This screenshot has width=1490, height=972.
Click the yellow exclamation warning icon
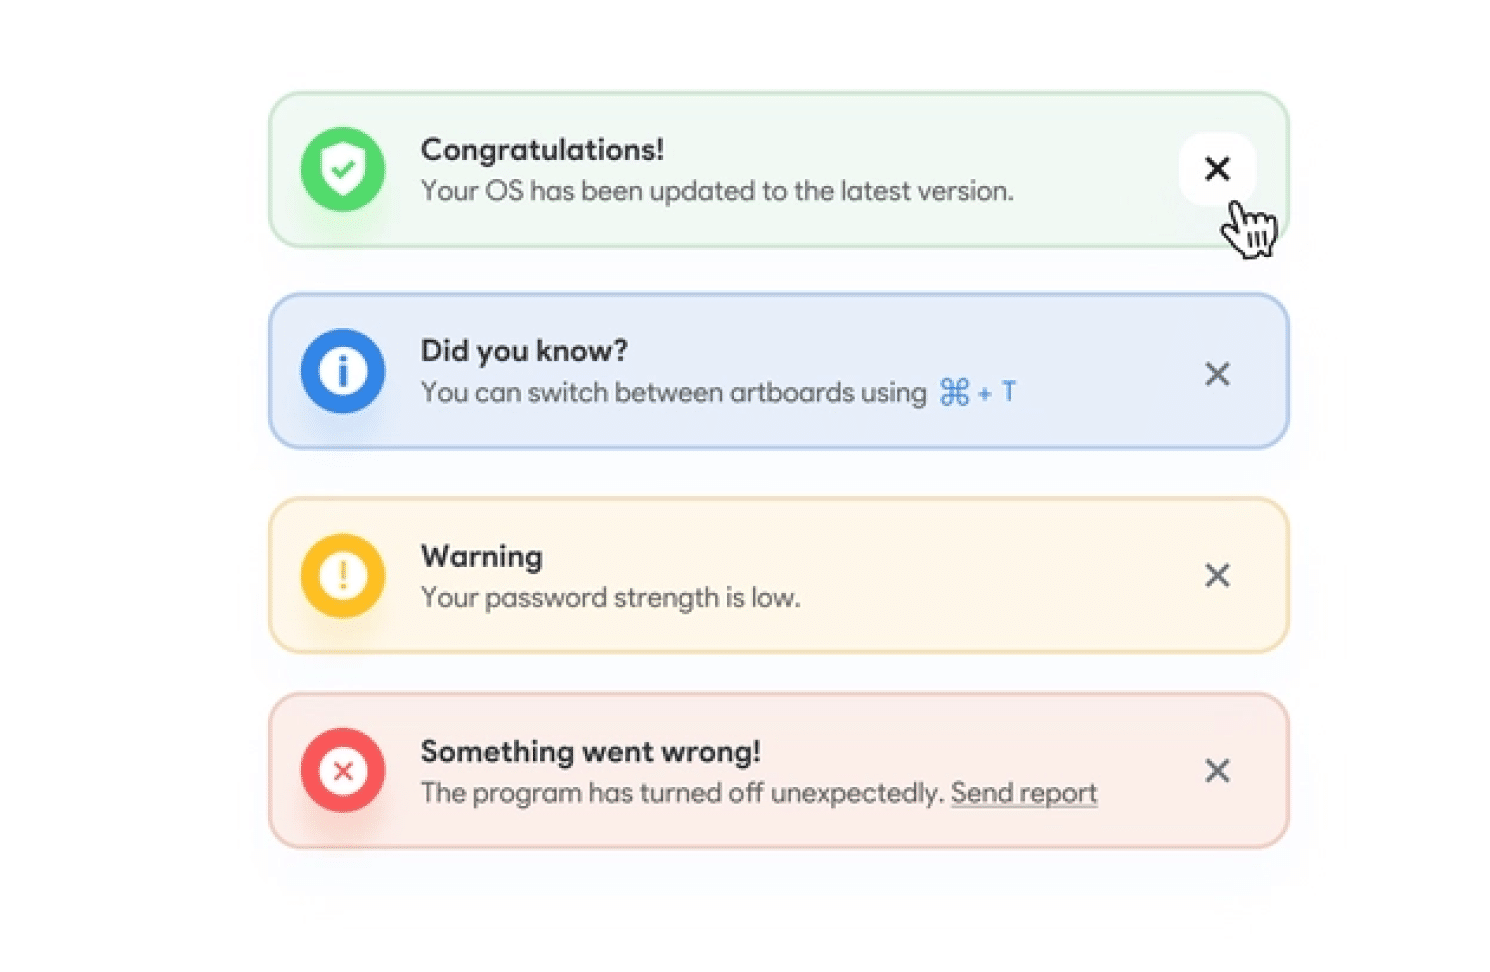click(343, 575)
